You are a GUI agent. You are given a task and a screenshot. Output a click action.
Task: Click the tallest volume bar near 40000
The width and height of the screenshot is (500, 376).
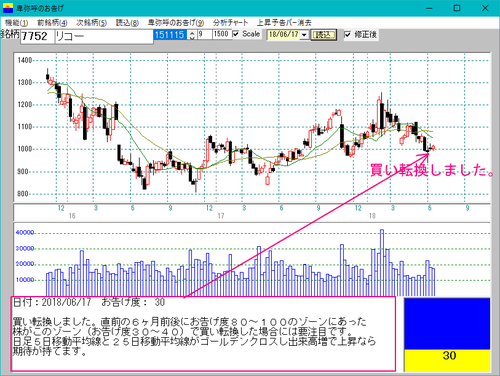(x=382, y=263)
